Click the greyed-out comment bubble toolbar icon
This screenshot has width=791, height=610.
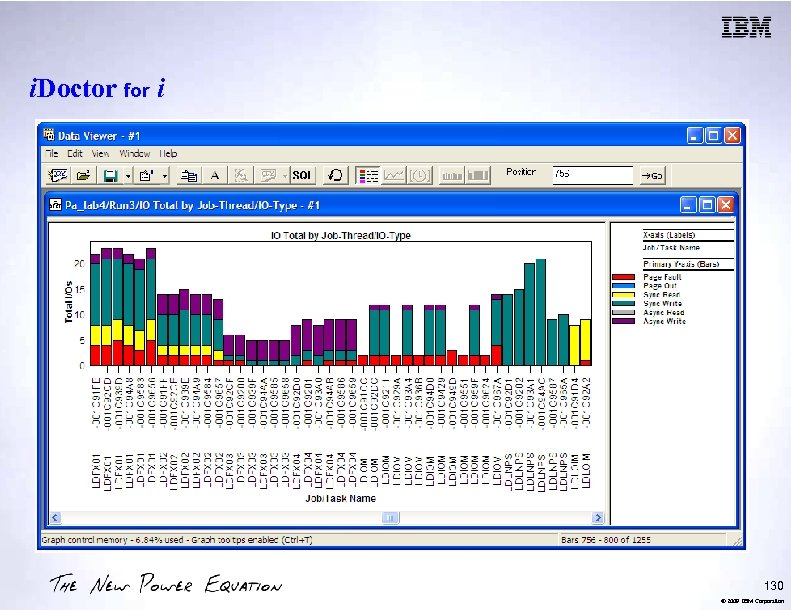[x=267, y=175]
